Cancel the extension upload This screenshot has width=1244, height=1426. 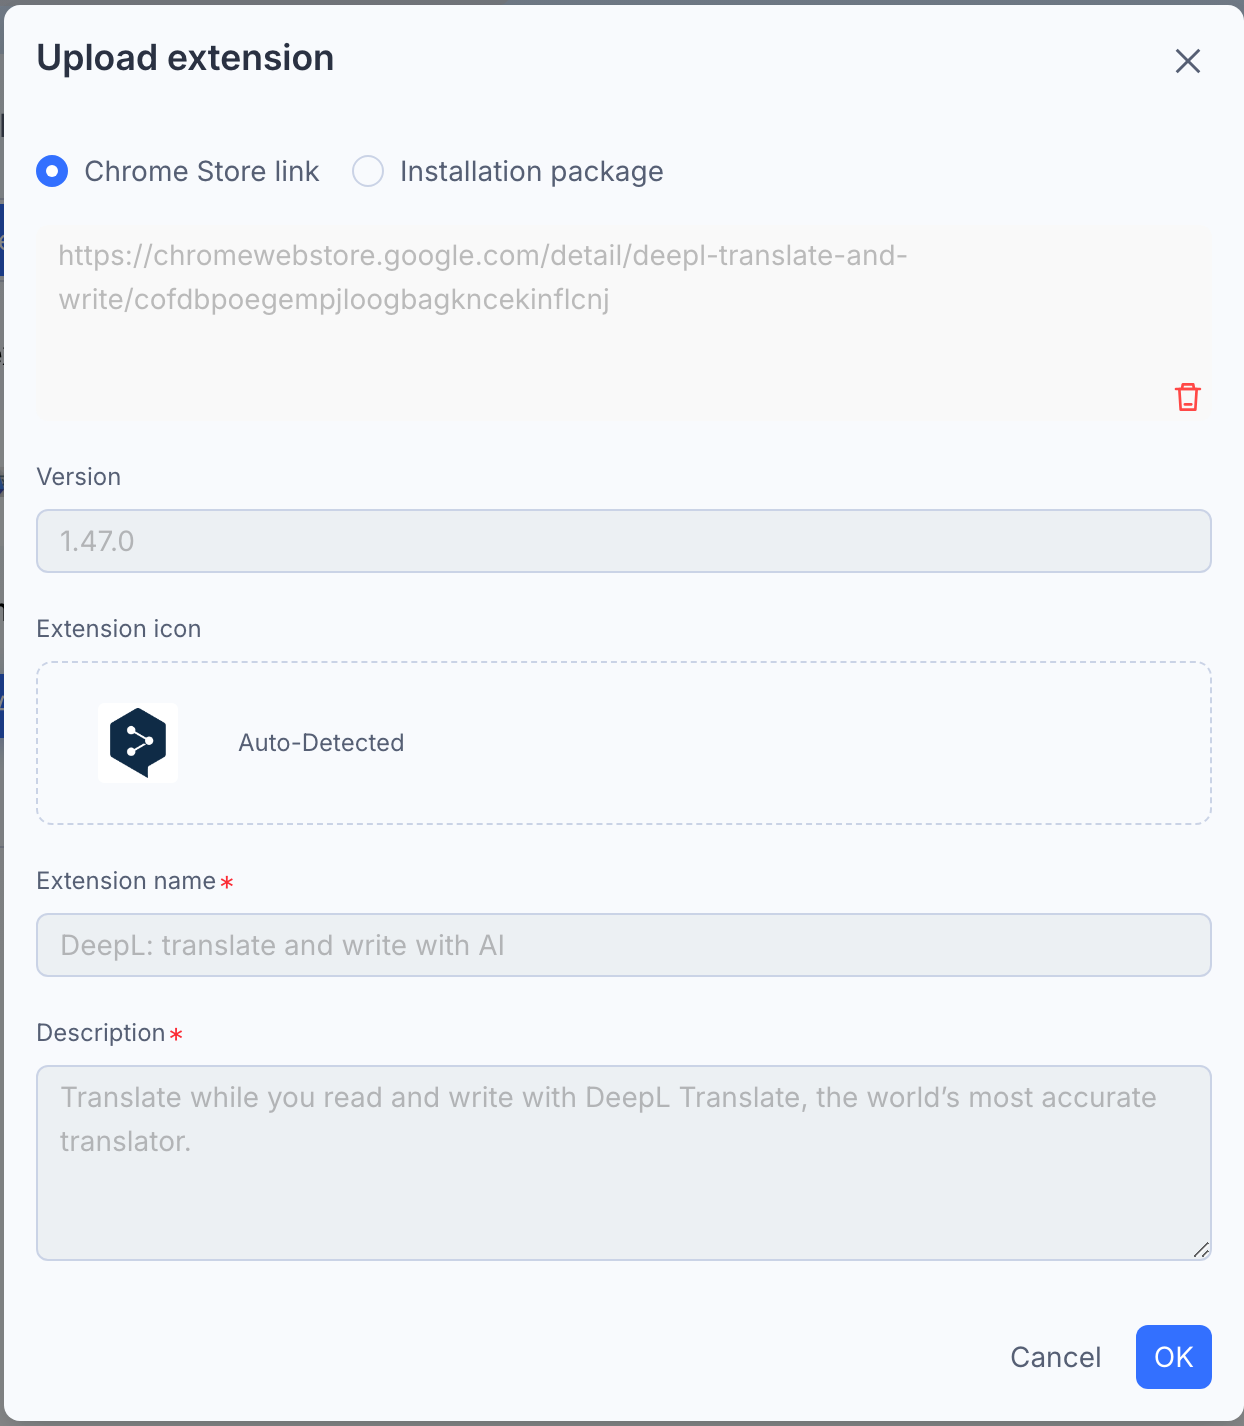click(1055, 1357)
